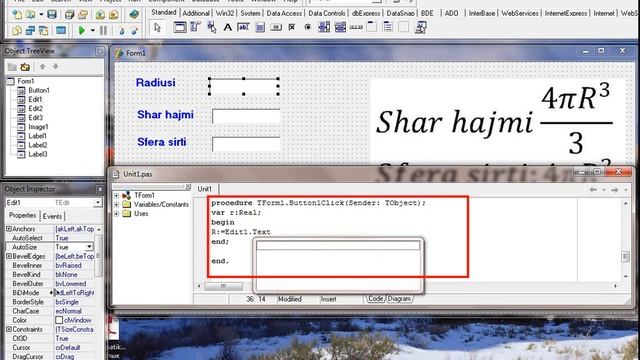640x360 pixels.
Task: Click the Save All toolbar icon
Action: (69, 15)
